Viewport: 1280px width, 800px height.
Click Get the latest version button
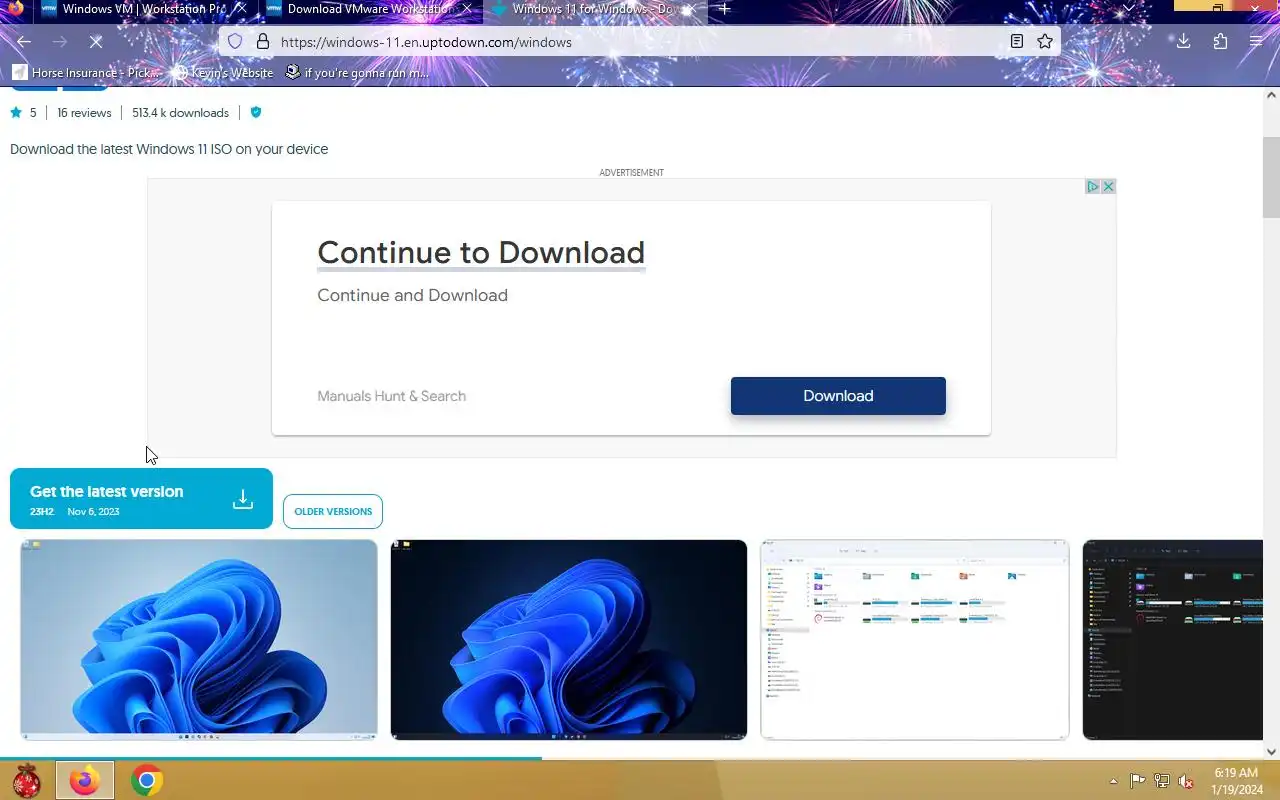pos(141,498)
